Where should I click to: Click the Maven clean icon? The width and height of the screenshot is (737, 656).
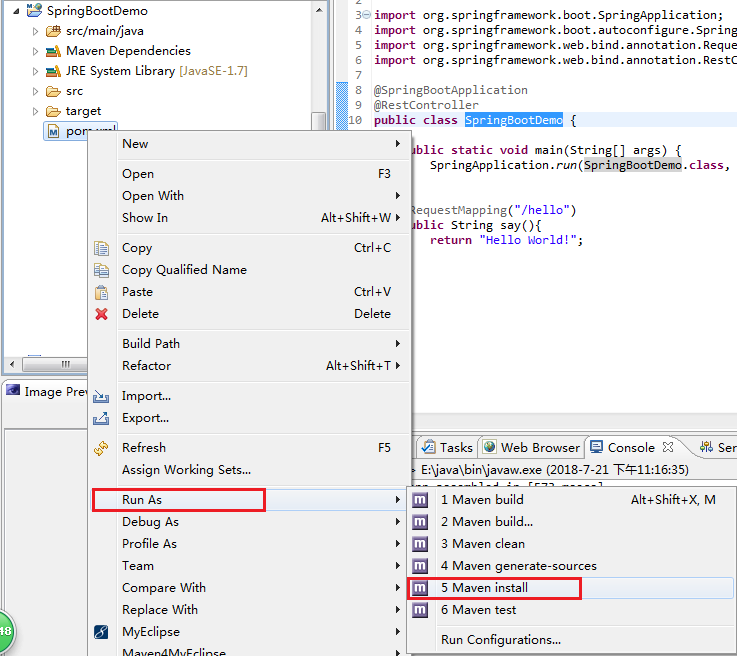(x=421, y=544)
